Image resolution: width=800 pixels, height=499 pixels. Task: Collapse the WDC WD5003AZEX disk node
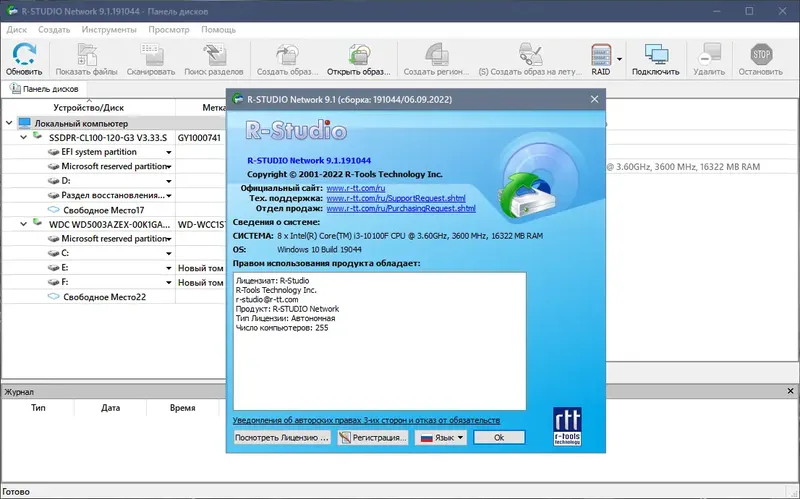click(23, 224)
